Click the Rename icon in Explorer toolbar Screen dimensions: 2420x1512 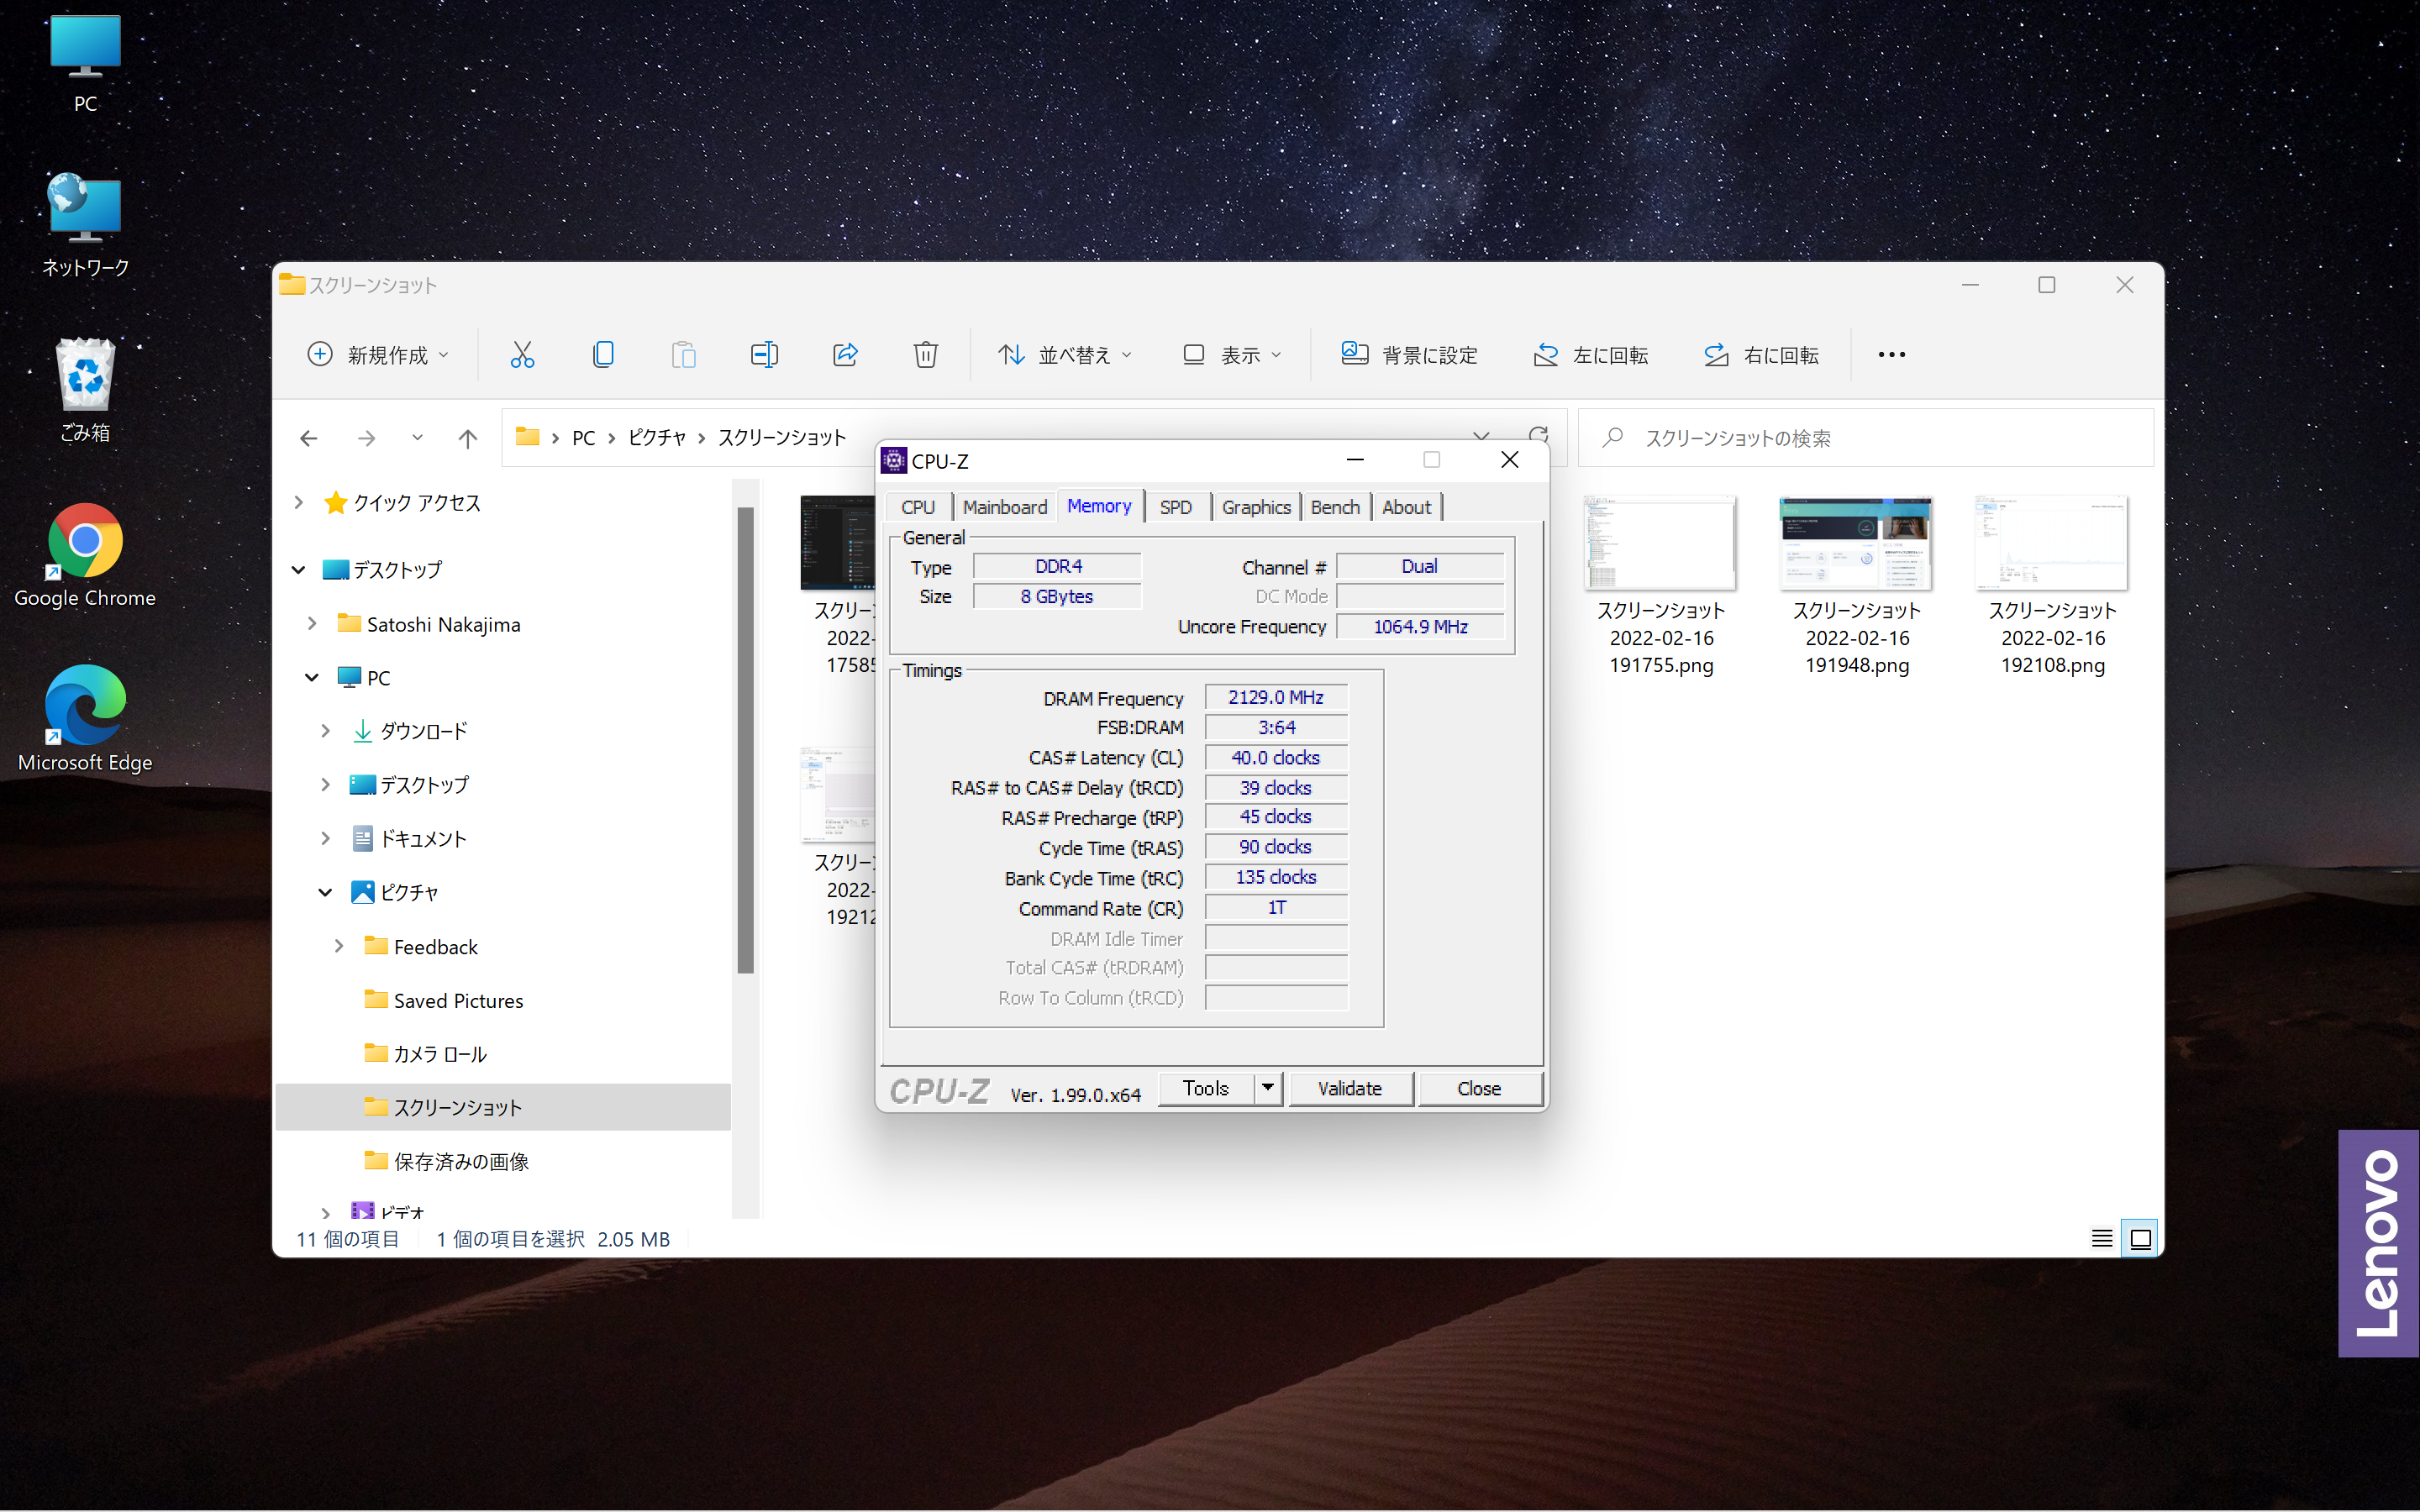pyautogui.click(x=764, y=354)
